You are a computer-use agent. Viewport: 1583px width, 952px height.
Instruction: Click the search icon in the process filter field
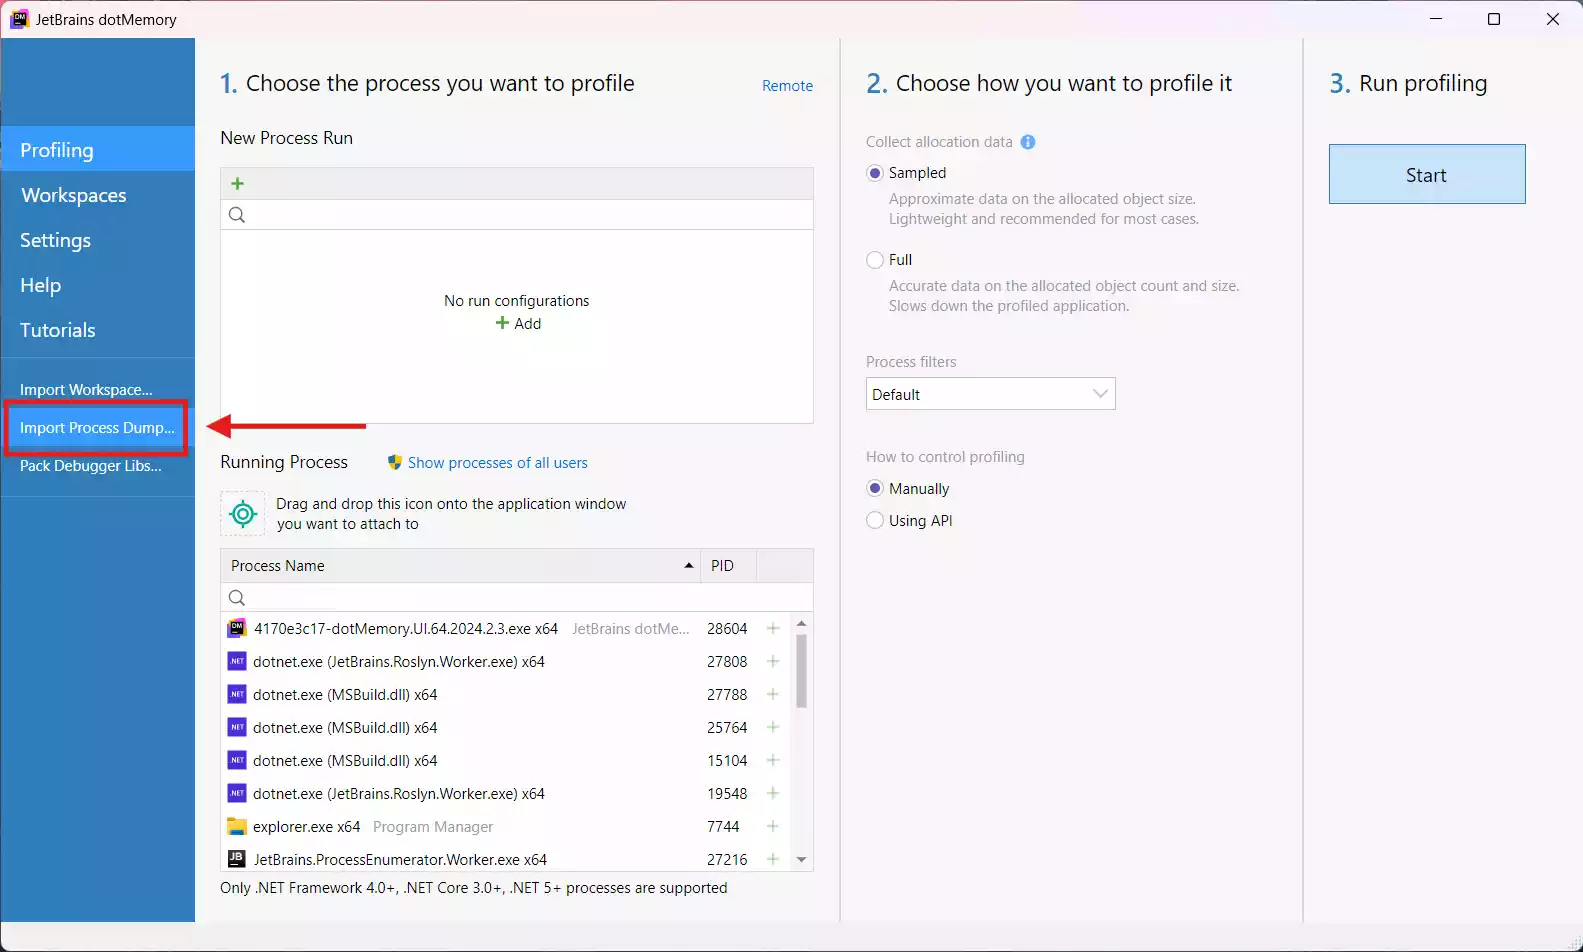pos(237,598)
